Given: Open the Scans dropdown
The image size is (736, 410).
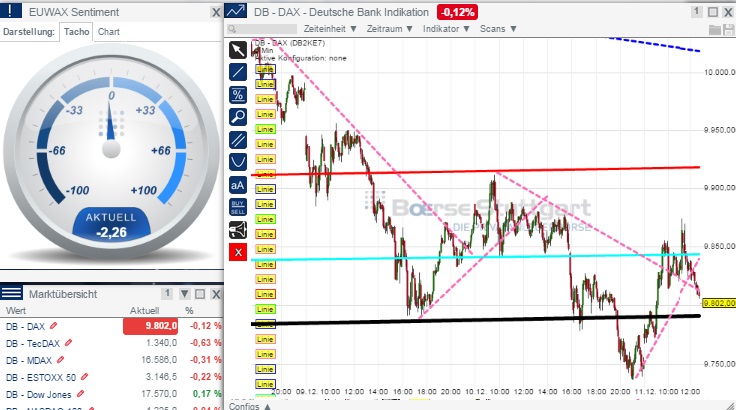Looking at the screenshot, I should coord(498,29).
